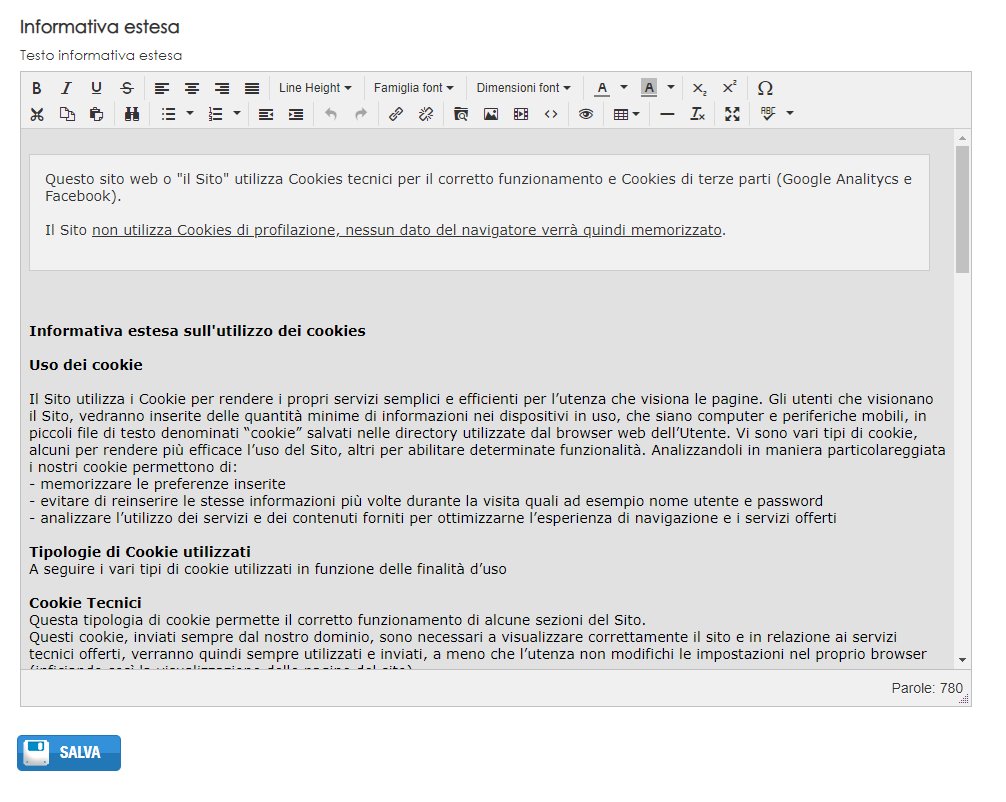
Task: Align text to the left
Action: click(x=162, y=88)
